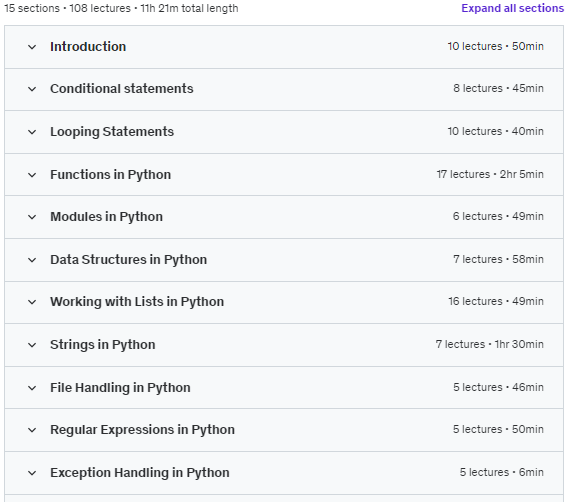Click Expand all sections link

[x=512, y=8]
